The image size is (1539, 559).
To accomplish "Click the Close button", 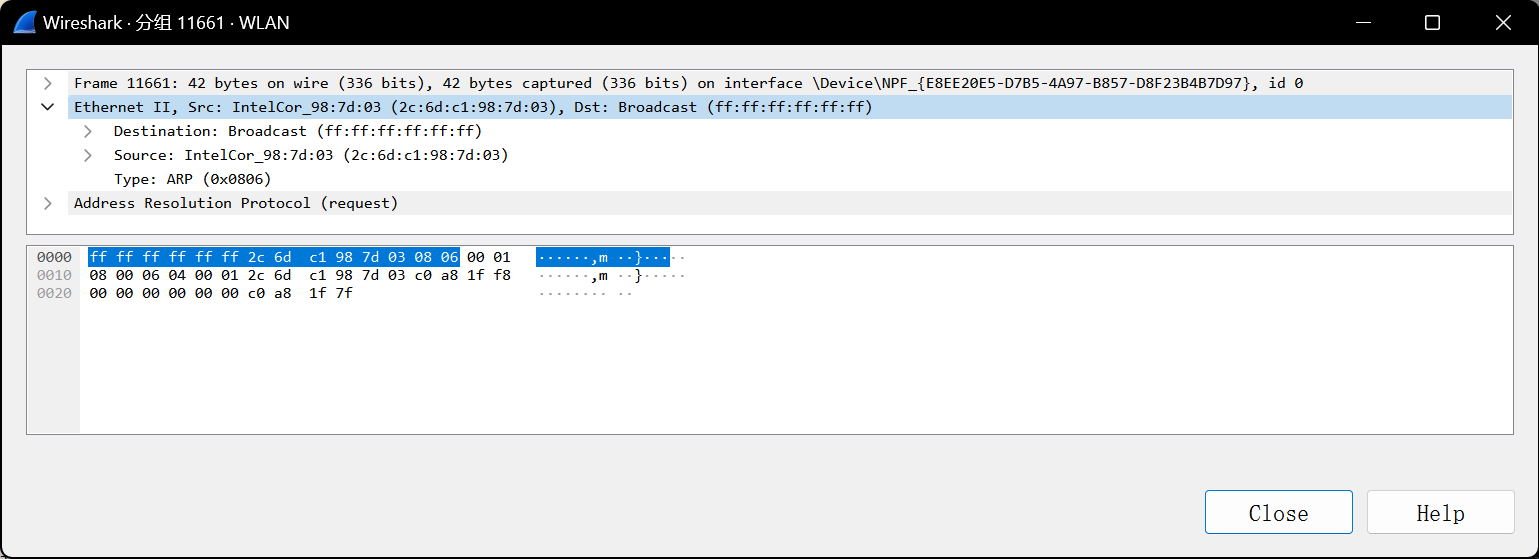I will (x=1278, y=513).
